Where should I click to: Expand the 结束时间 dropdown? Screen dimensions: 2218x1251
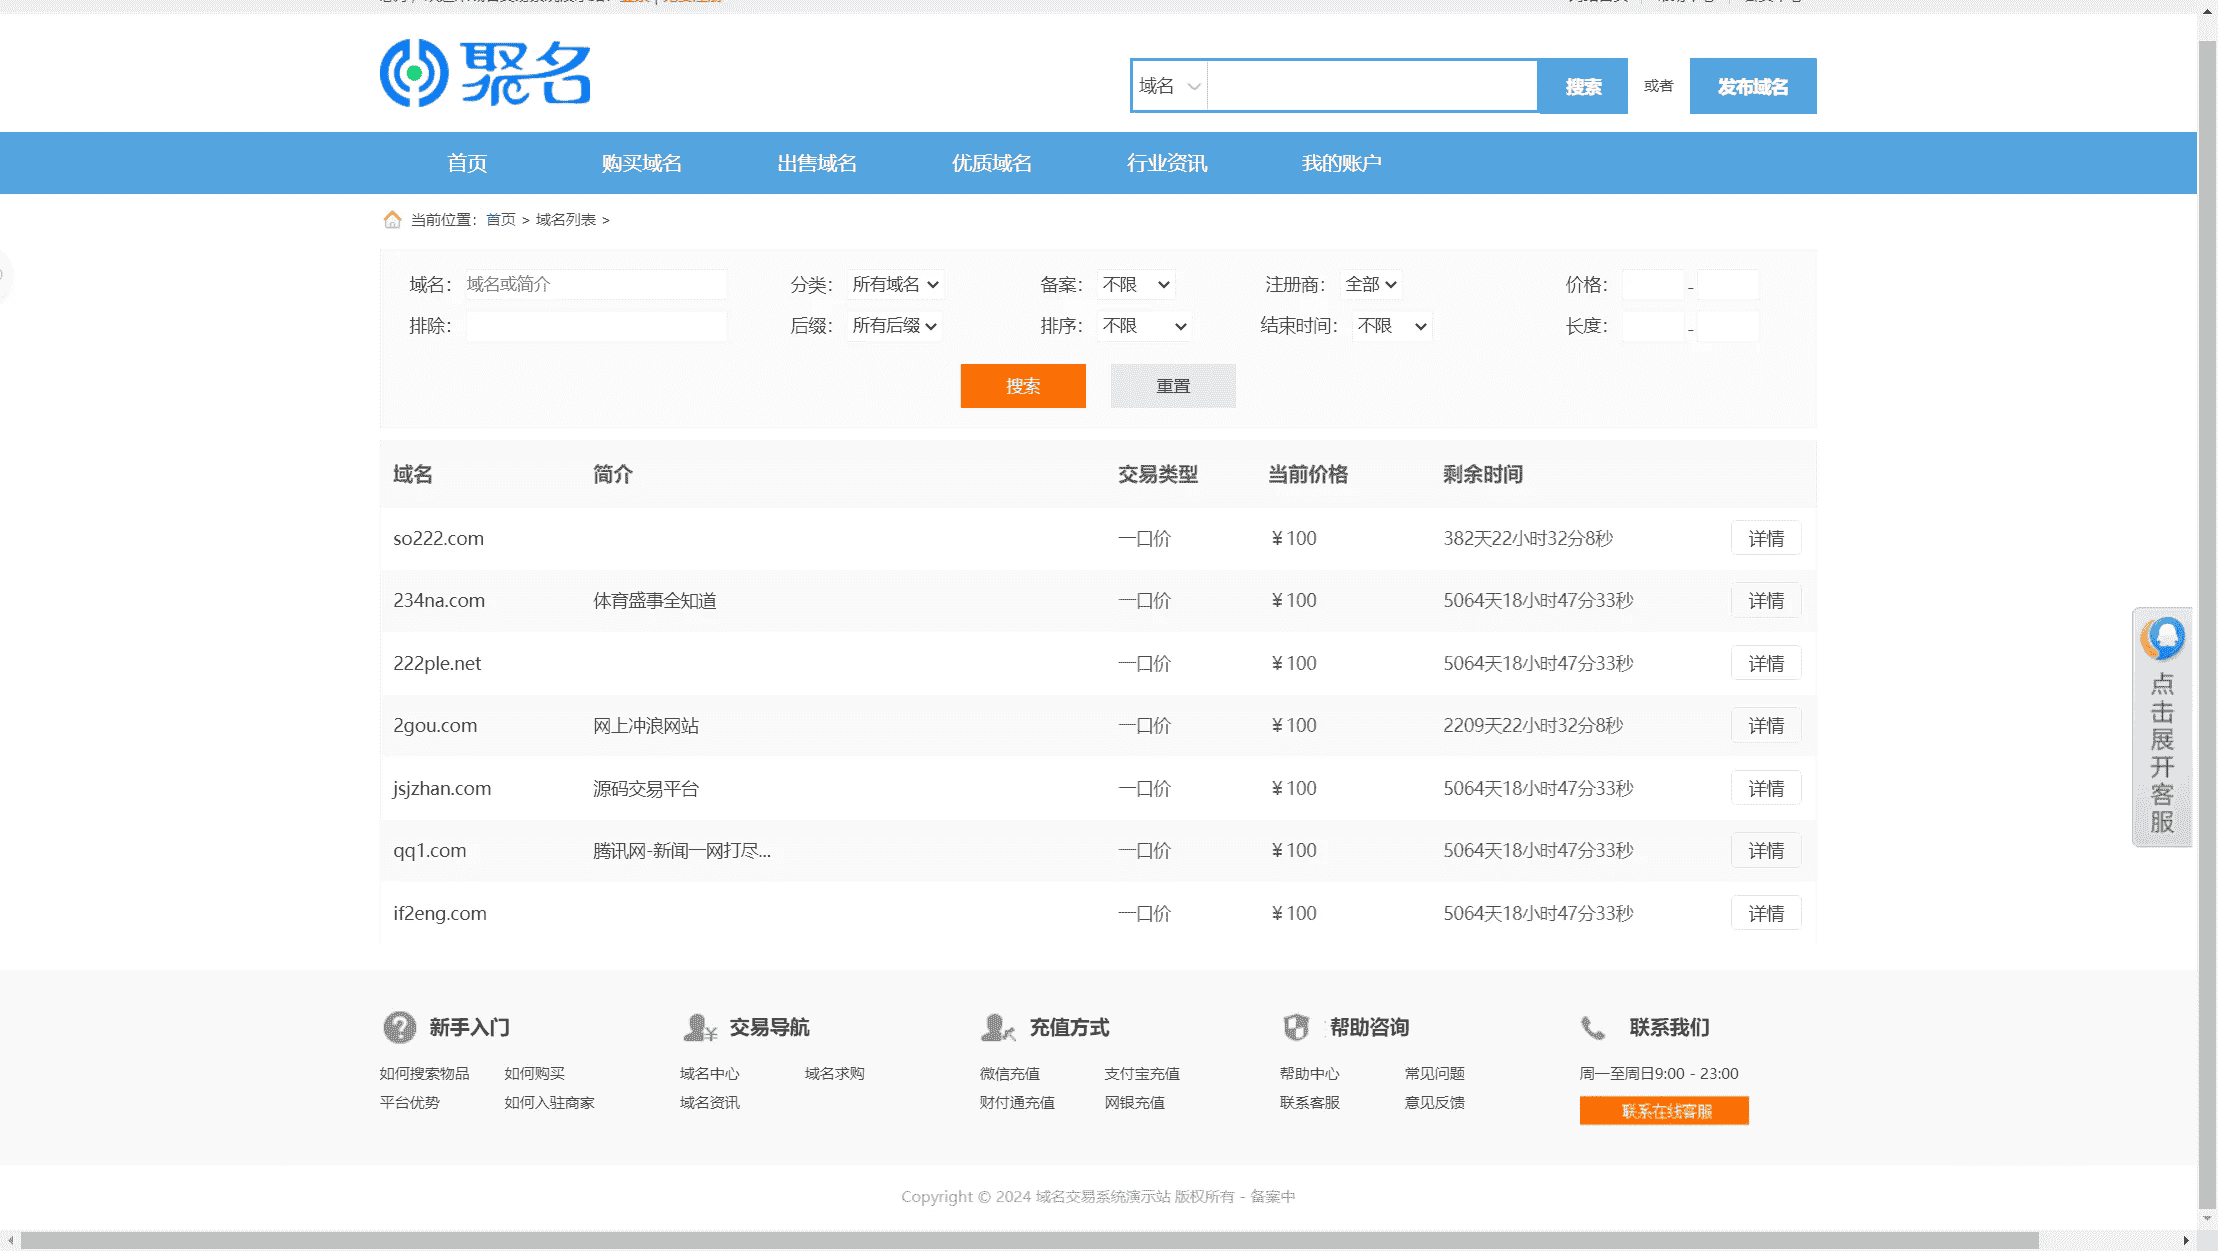pyautogui.click(x=1391, y=326)
